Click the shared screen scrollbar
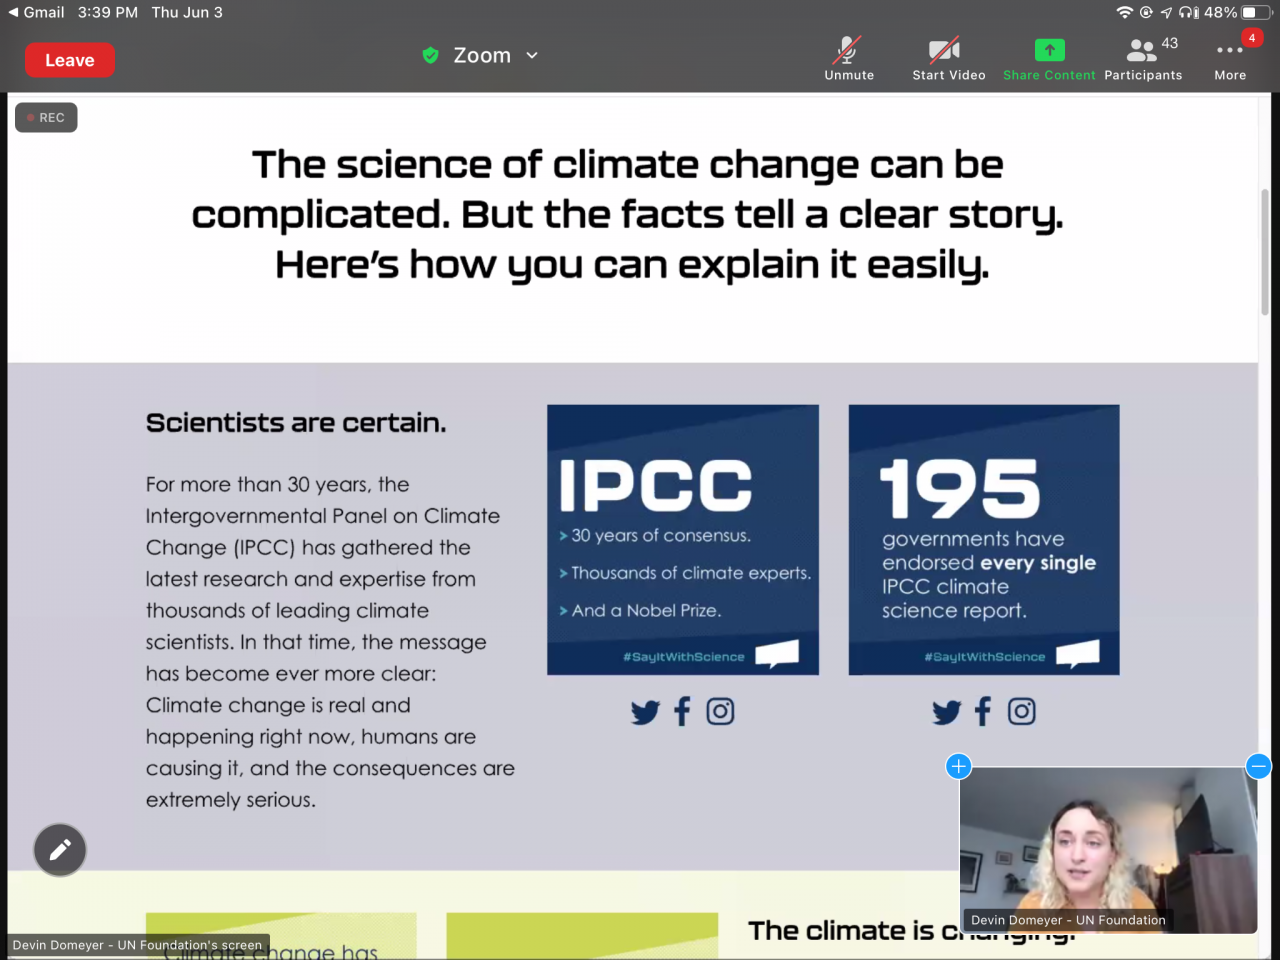Image resolution: width=1280 pixels, height=960 pixels. coord(1265,253)
